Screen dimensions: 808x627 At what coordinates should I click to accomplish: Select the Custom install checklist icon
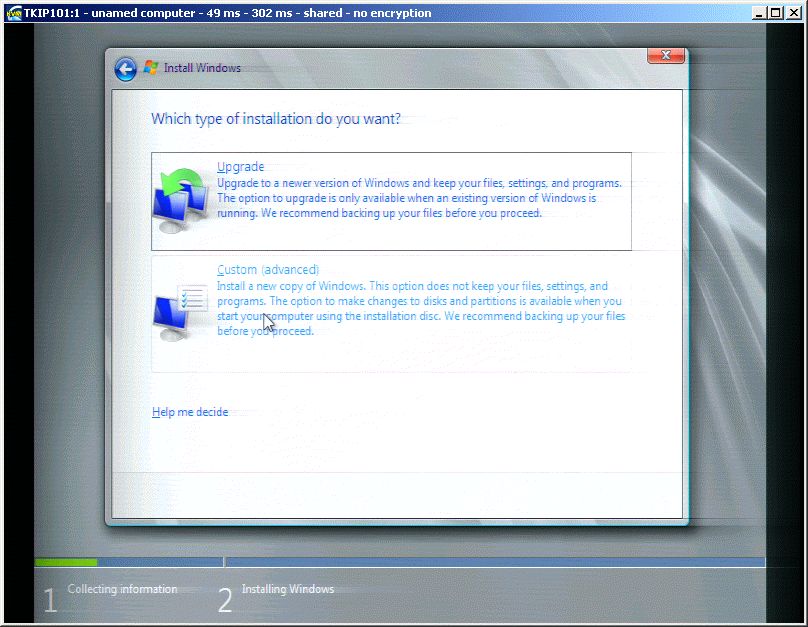(181, 312)
